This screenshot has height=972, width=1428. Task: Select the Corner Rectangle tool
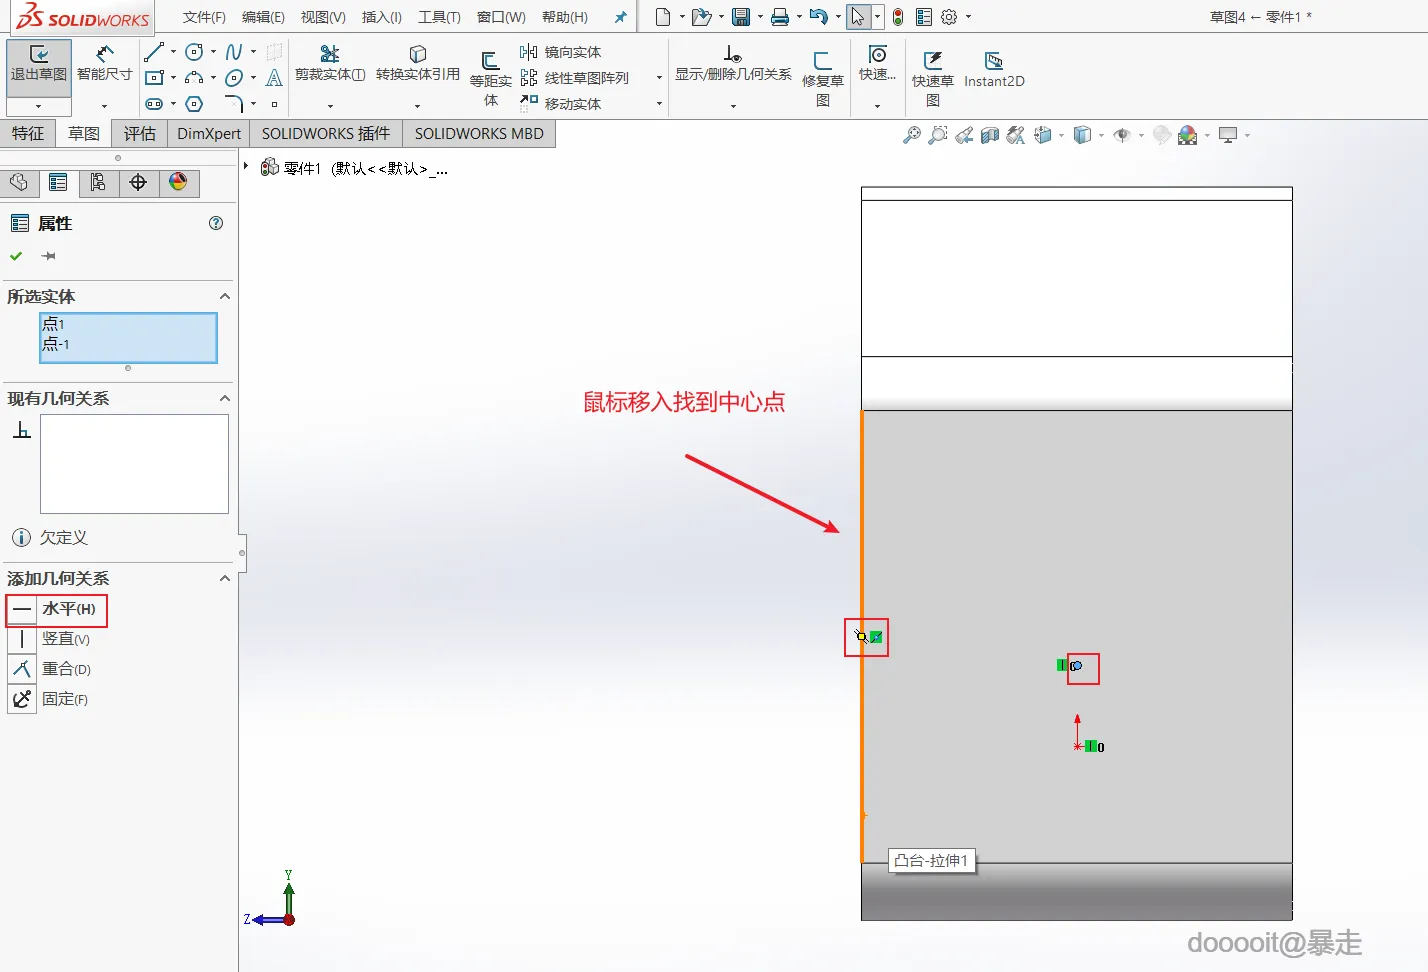tap(154, 77)
